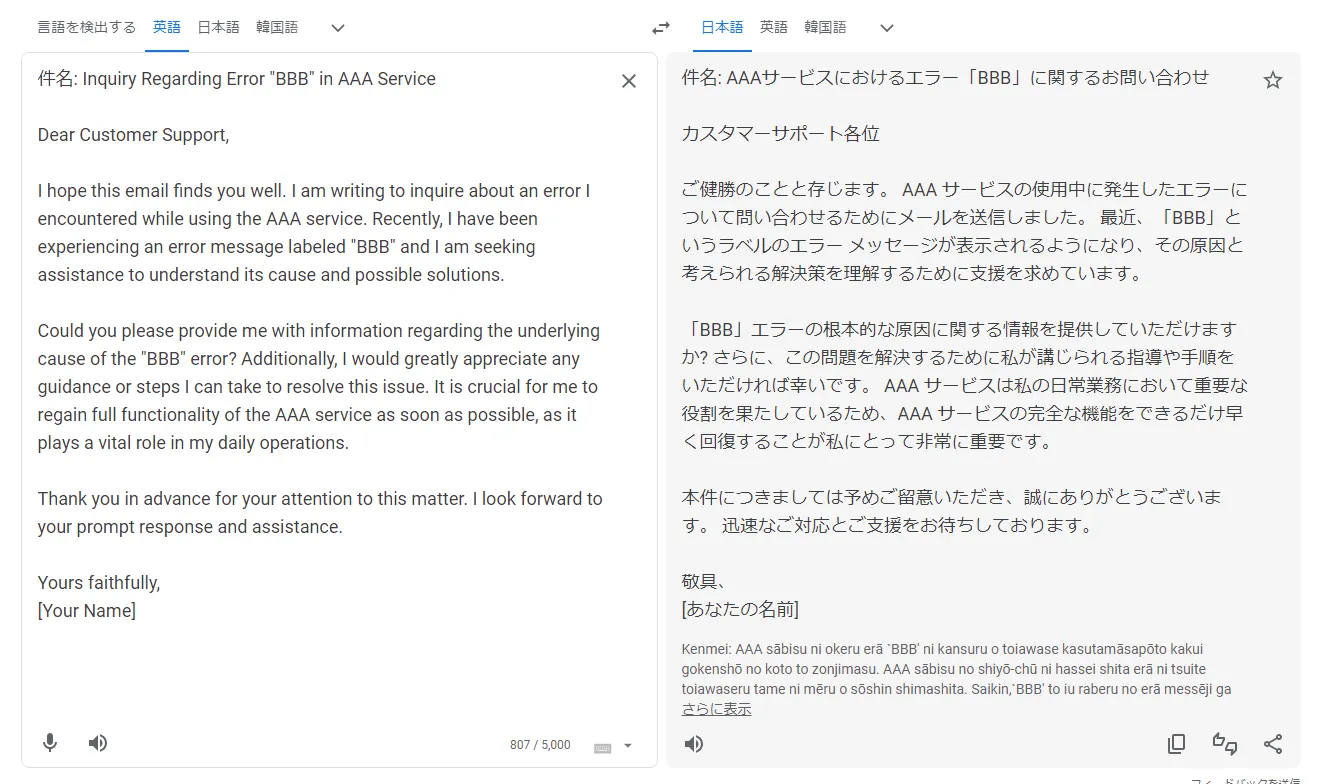This screenshot has width=1340, height=784.
Task: Save translation with the star icon
Action: point(1272,80)
